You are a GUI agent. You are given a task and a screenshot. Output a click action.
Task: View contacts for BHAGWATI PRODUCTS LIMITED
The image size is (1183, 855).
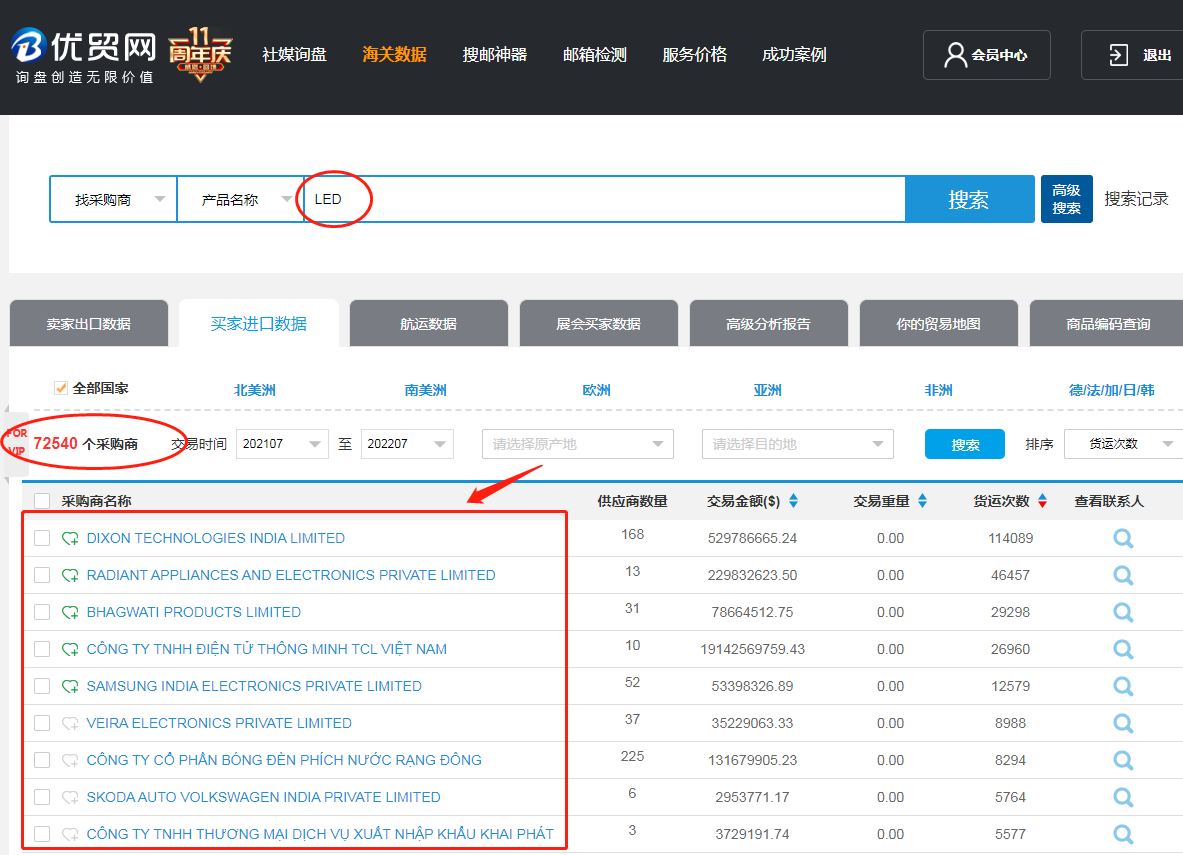[1123, 612]
